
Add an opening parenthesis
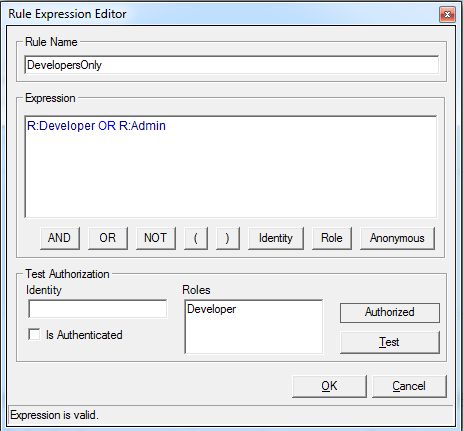[196, 238]
